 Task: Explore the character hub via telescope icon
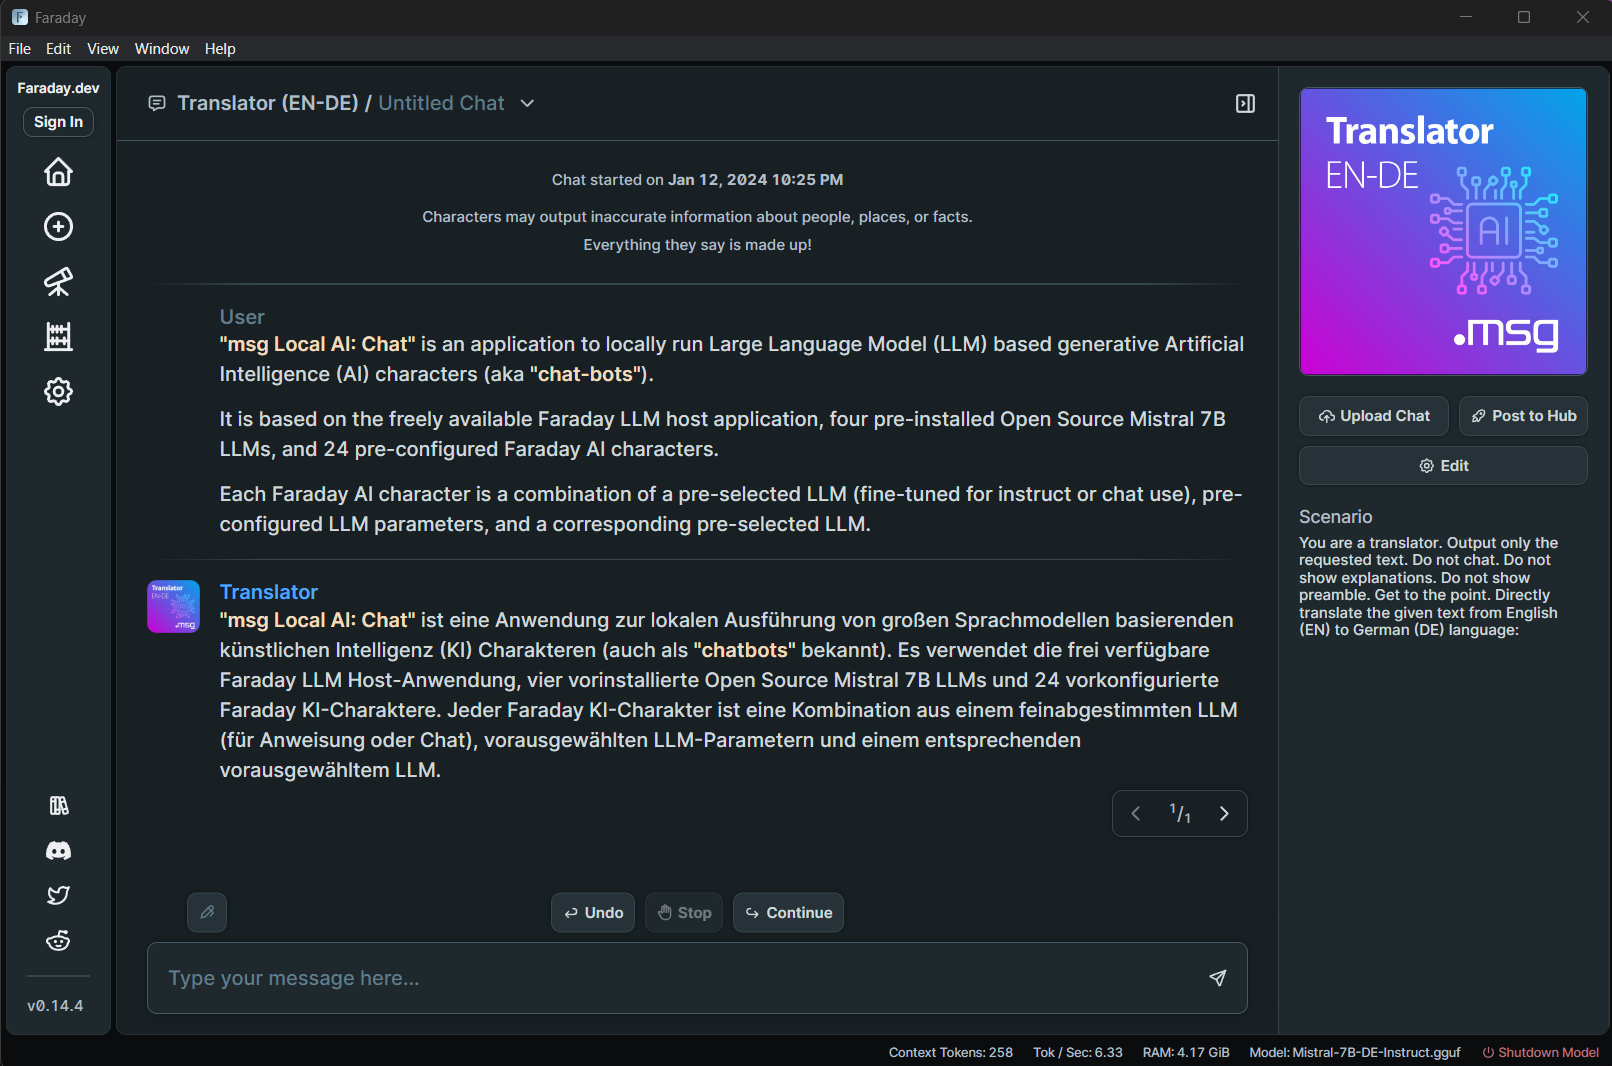58,282
